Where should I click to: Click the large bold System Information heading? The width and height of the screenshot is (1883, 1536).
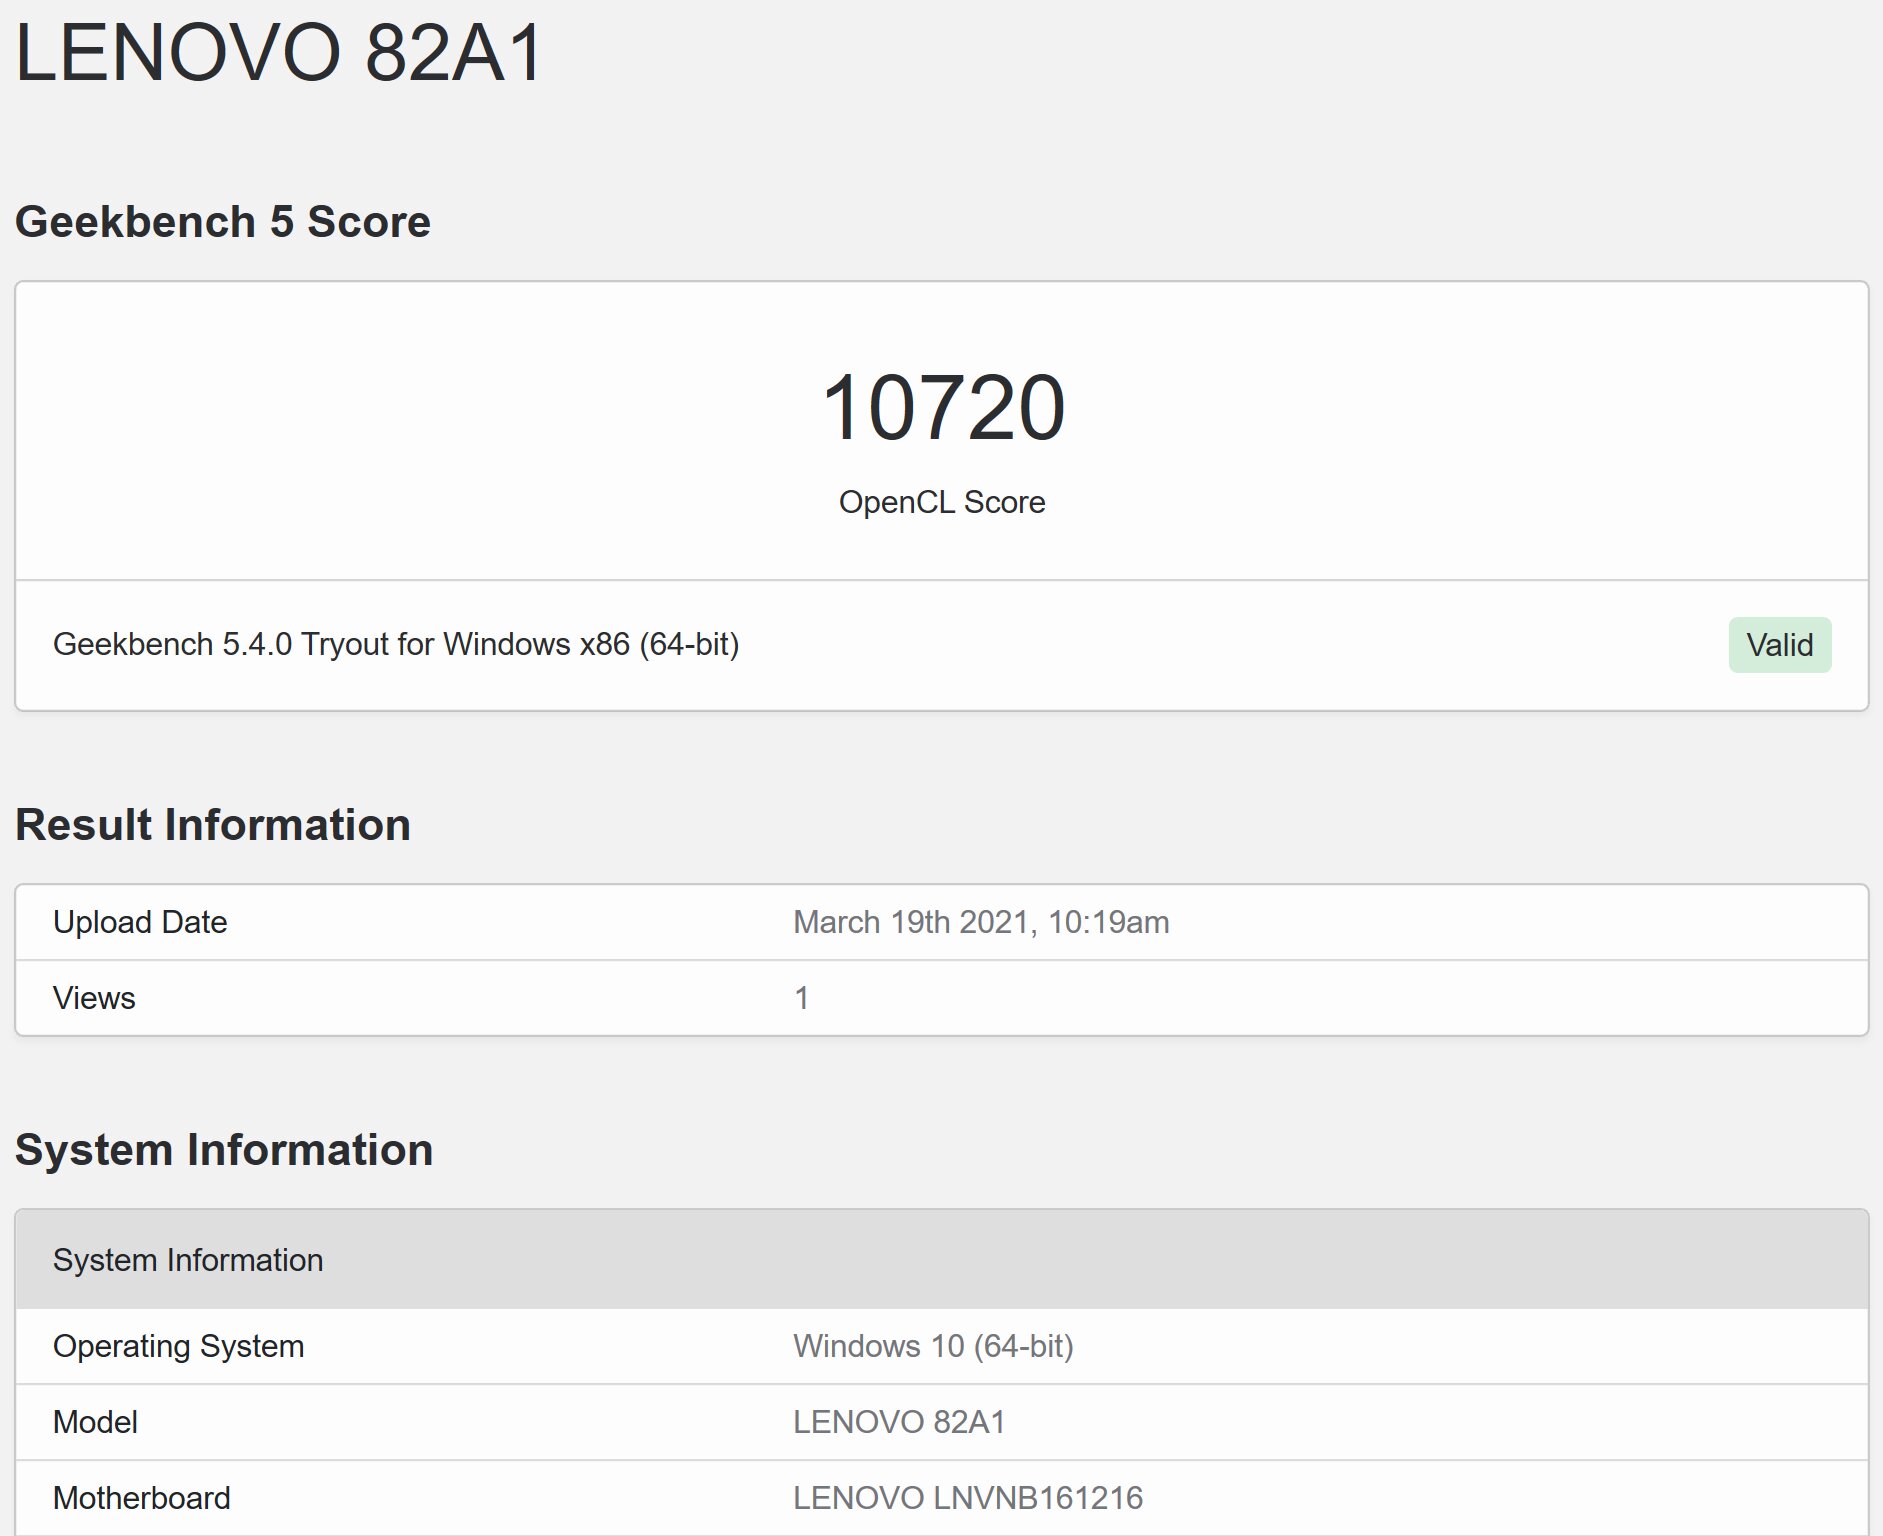(224, 1150)
